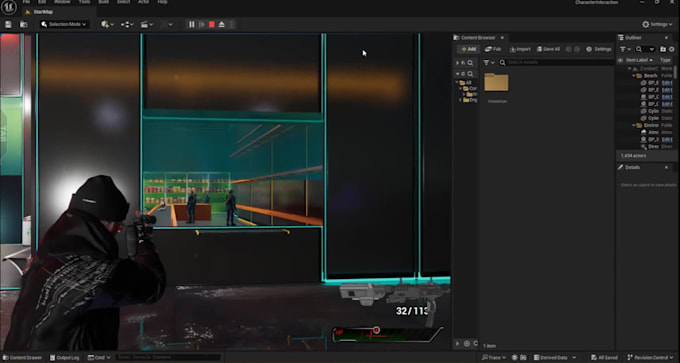680x363 pixels.
Task: Open the Revision Control dropdown
Action: click(x=650, y=358)
